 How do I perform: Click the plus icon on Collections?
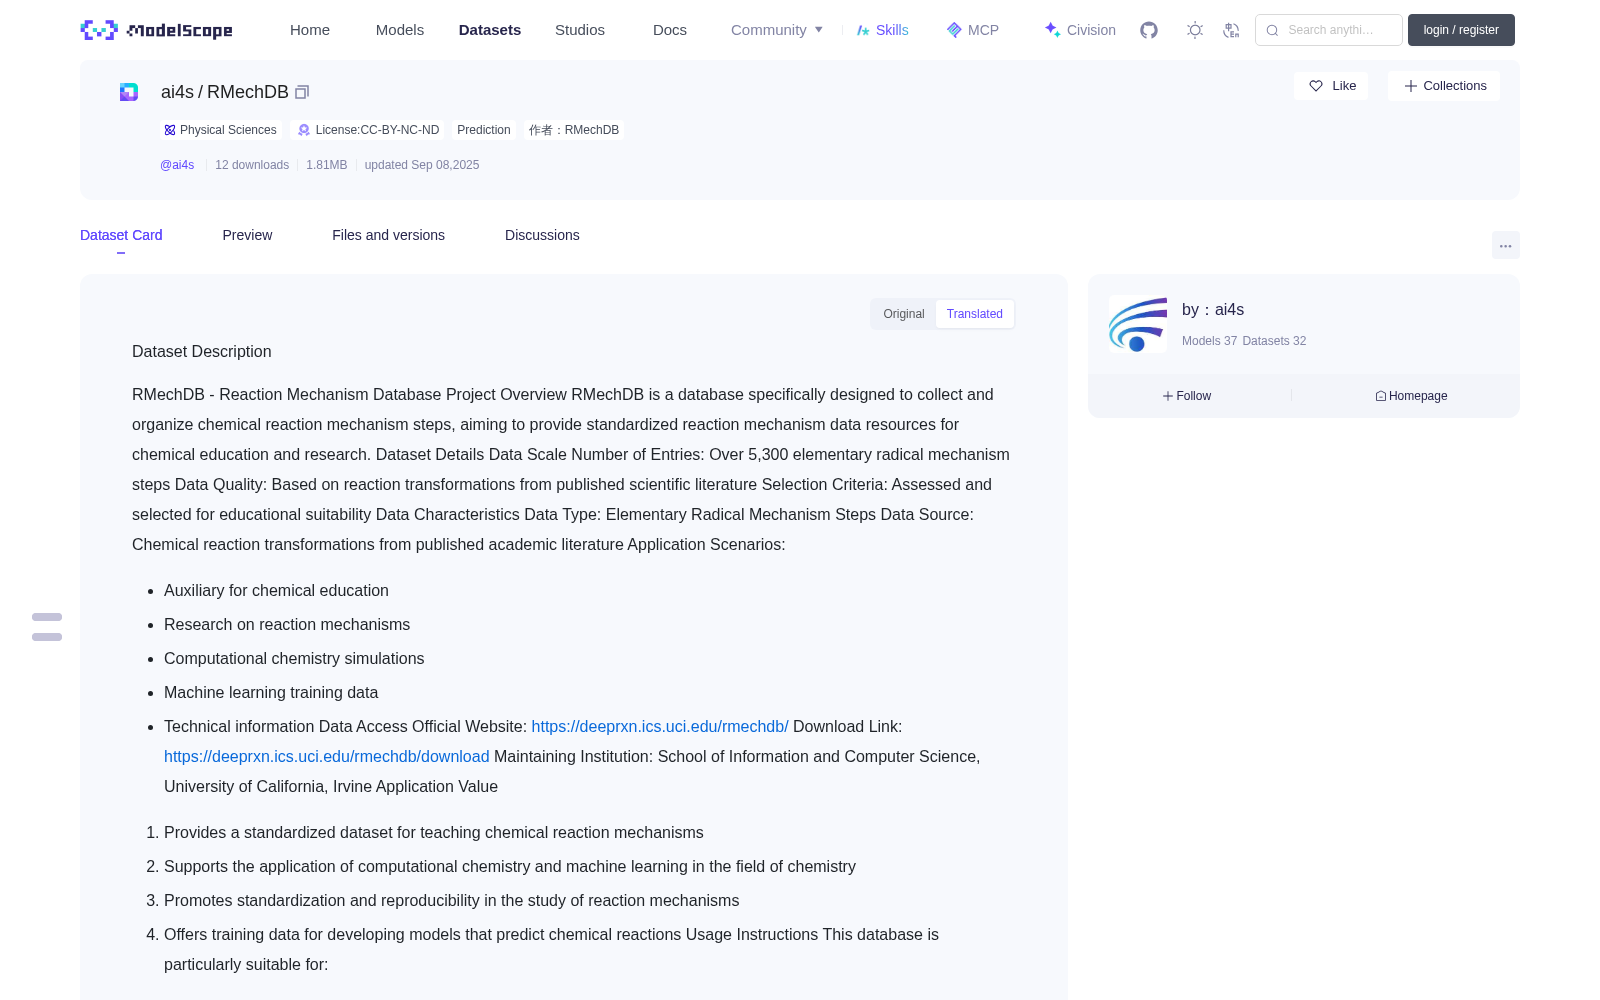tap(1411, 86)
